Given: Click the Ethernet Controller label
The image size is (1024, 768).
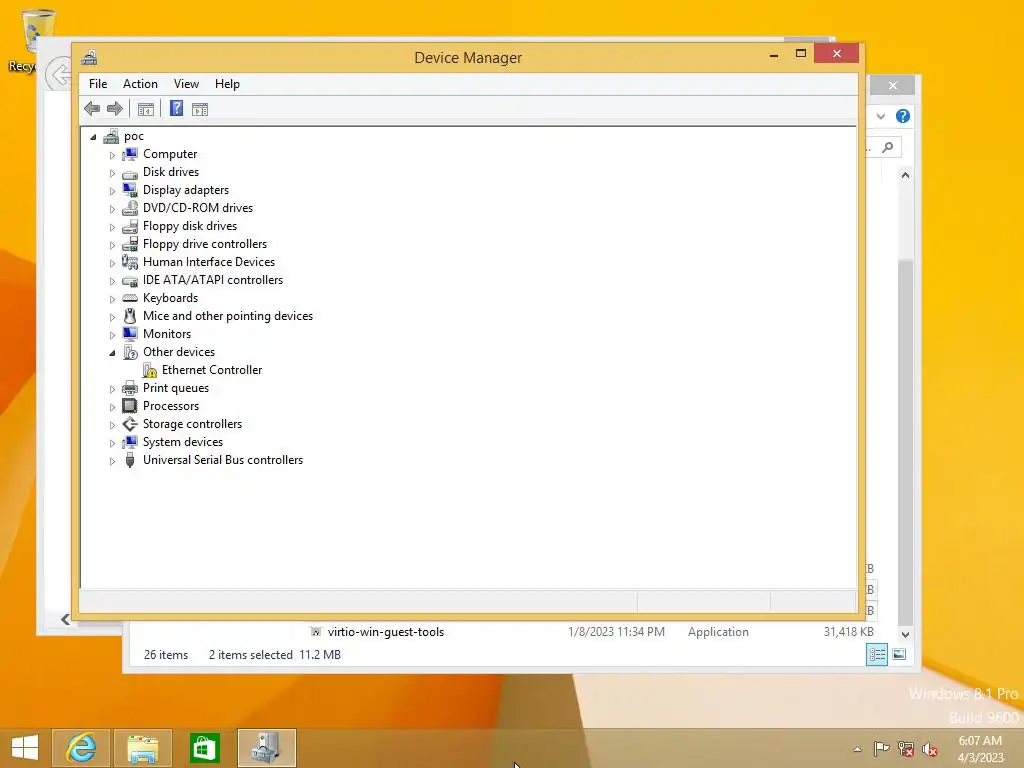Looking at the screenshot, I should (212, 370).
